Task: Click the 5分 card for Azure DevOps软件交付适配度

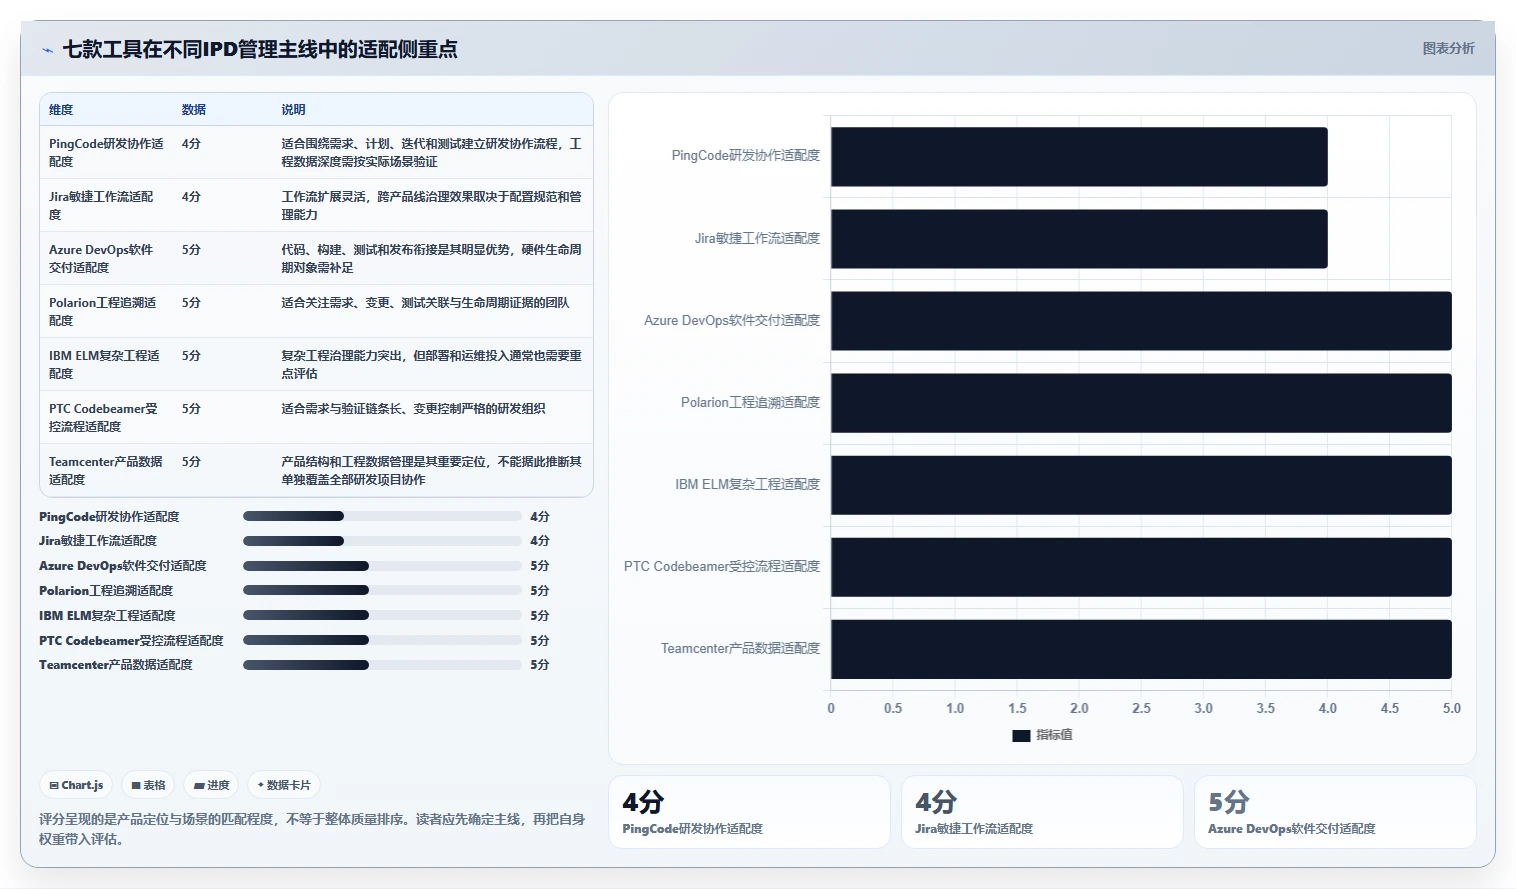Action: (1335, 812)
